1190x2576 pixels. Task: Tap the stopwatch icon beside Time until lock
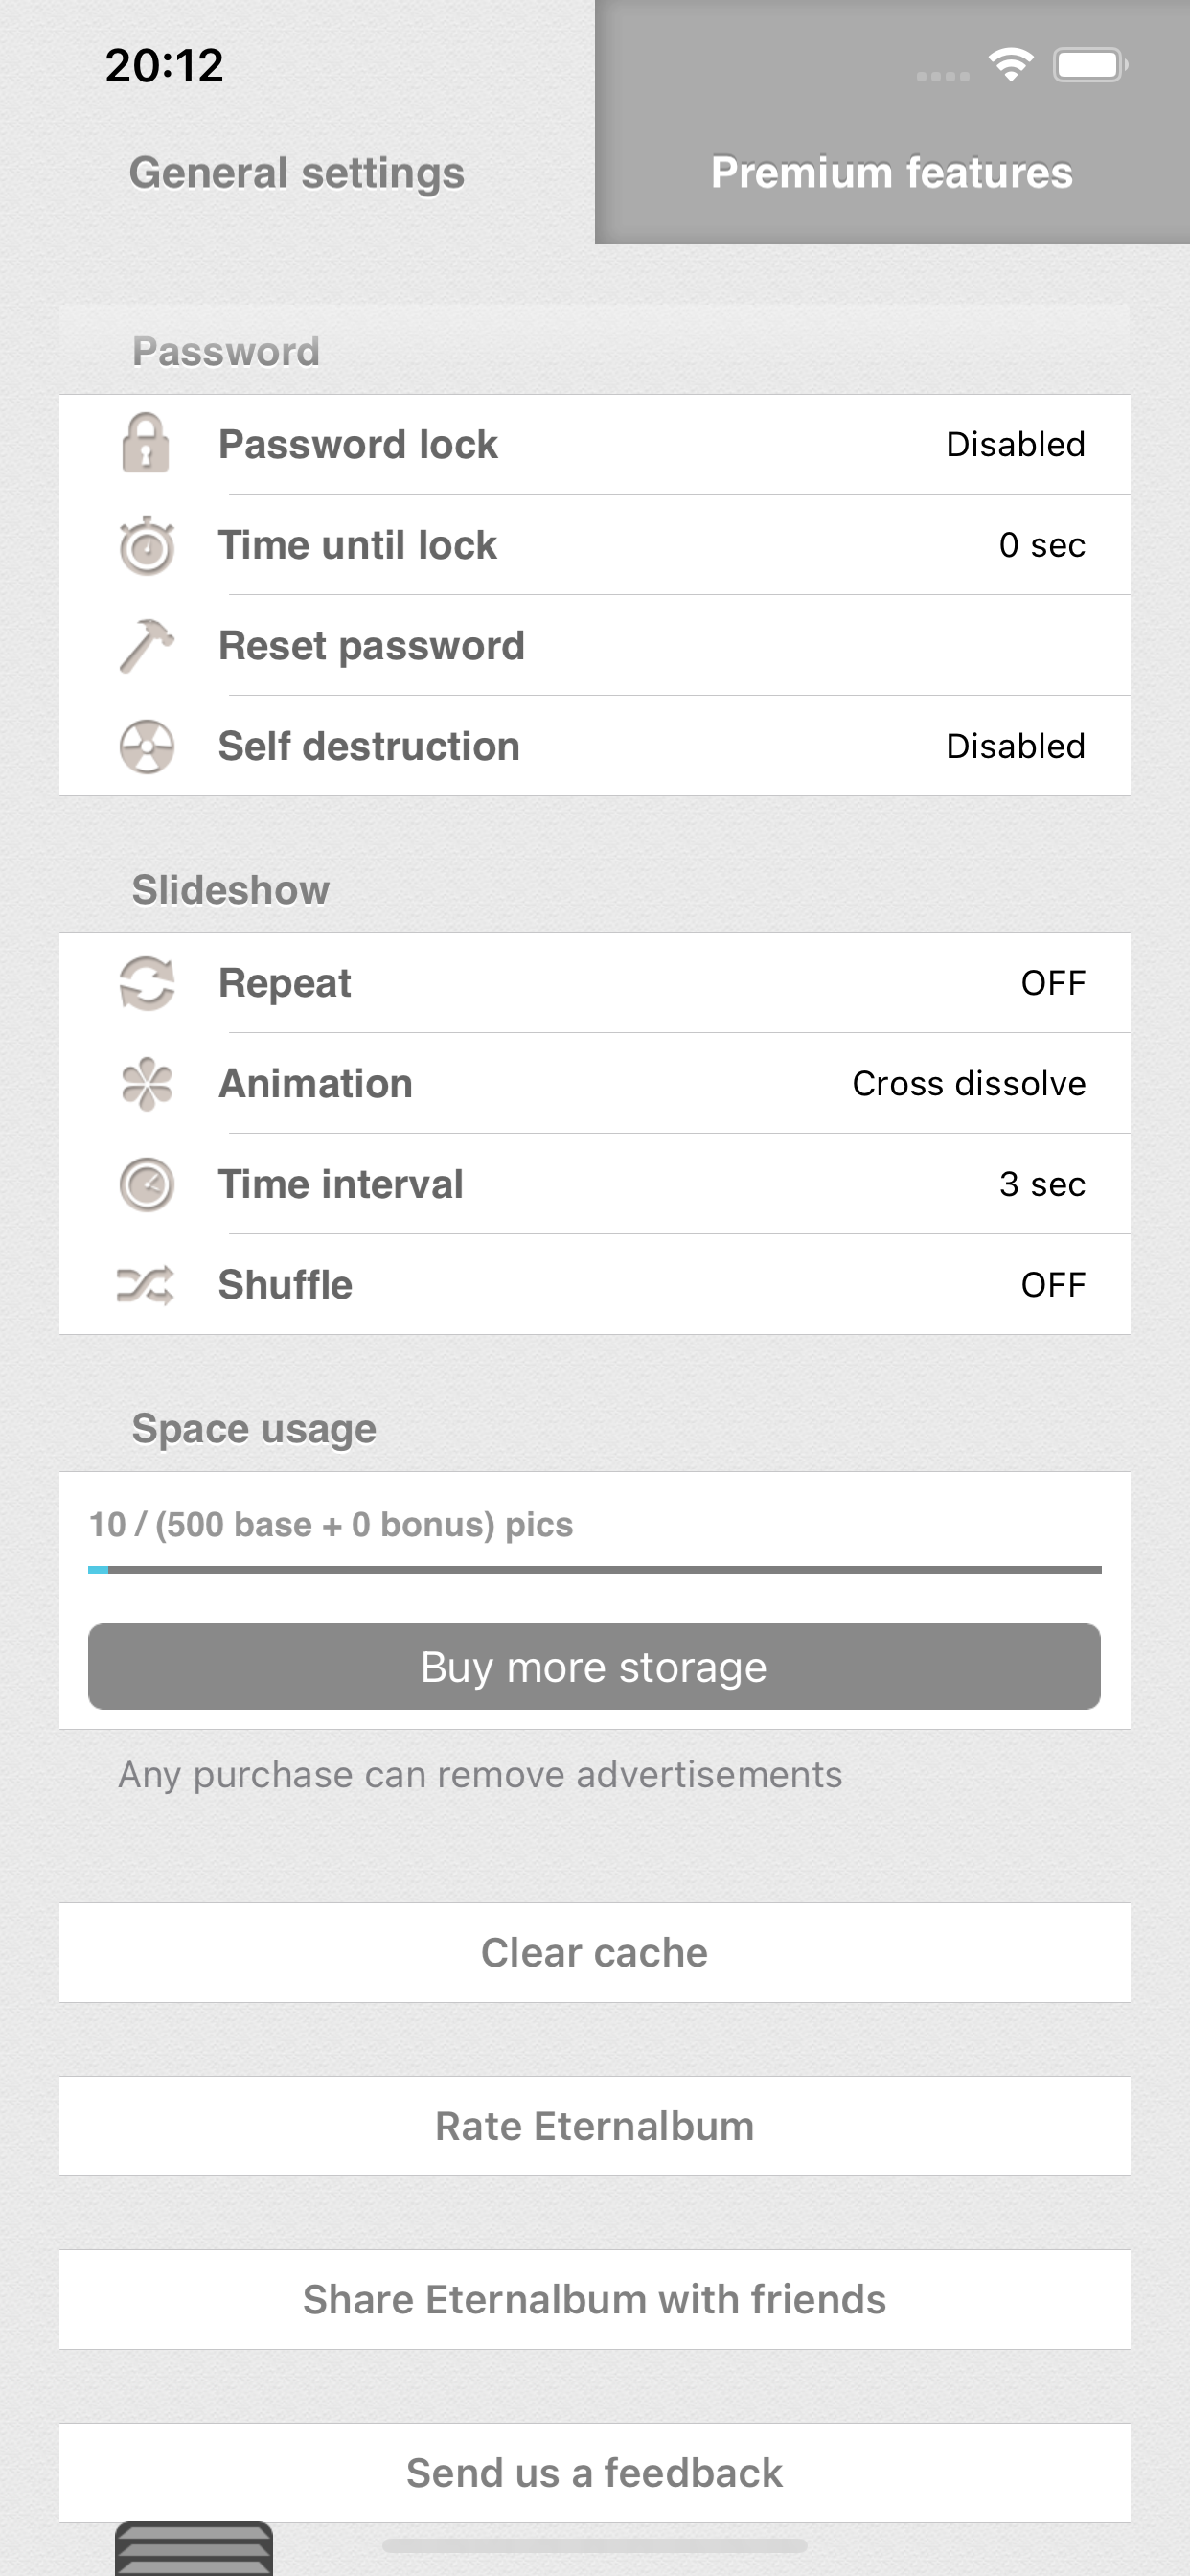pos(146,545)
